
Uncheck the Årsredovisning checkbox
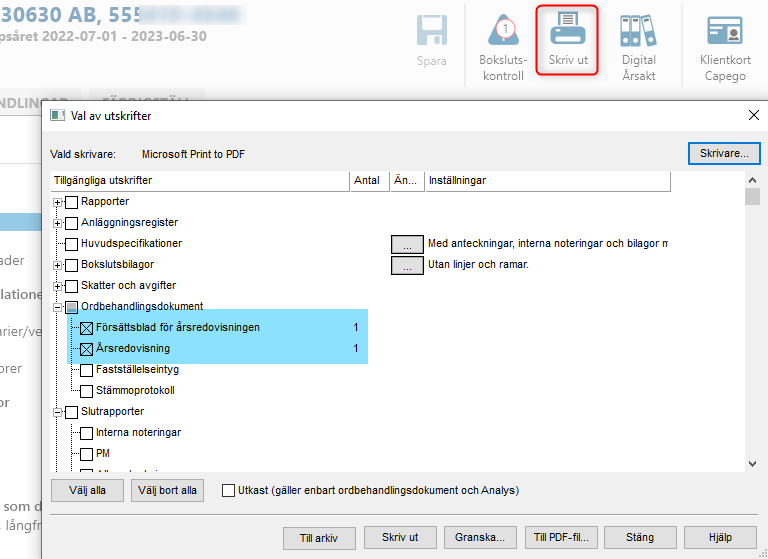pyautogui.click(x=86, y=349)
